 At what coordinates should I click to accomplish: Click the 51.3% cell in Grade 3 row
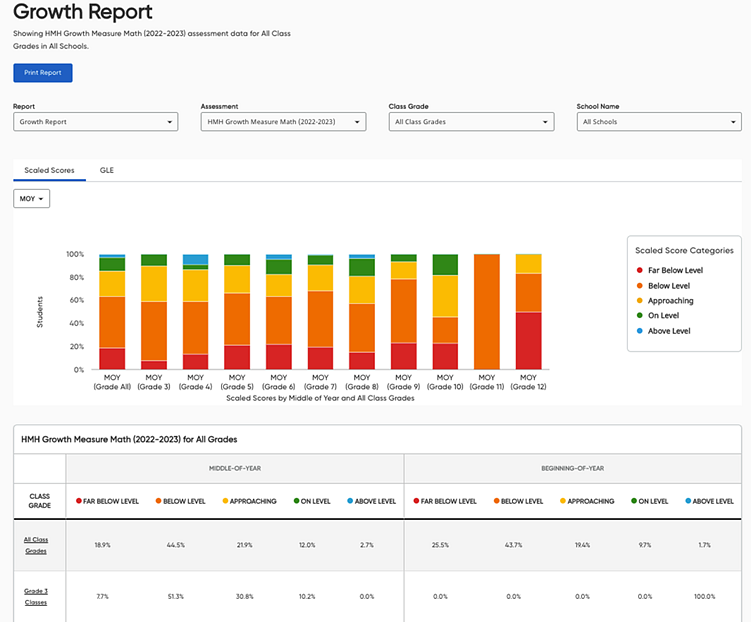coord(176,597)
